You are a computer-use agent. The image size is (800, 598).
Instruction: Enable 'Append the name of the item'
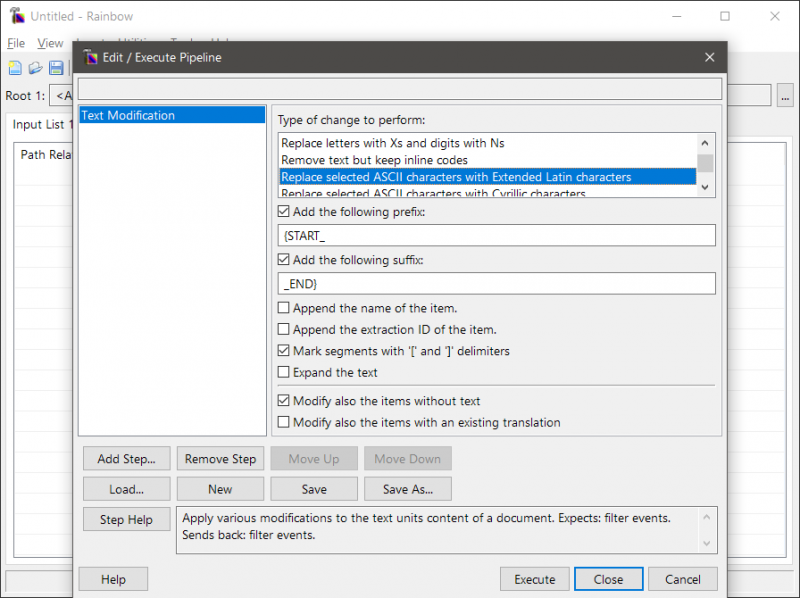[x=284, y=308]
